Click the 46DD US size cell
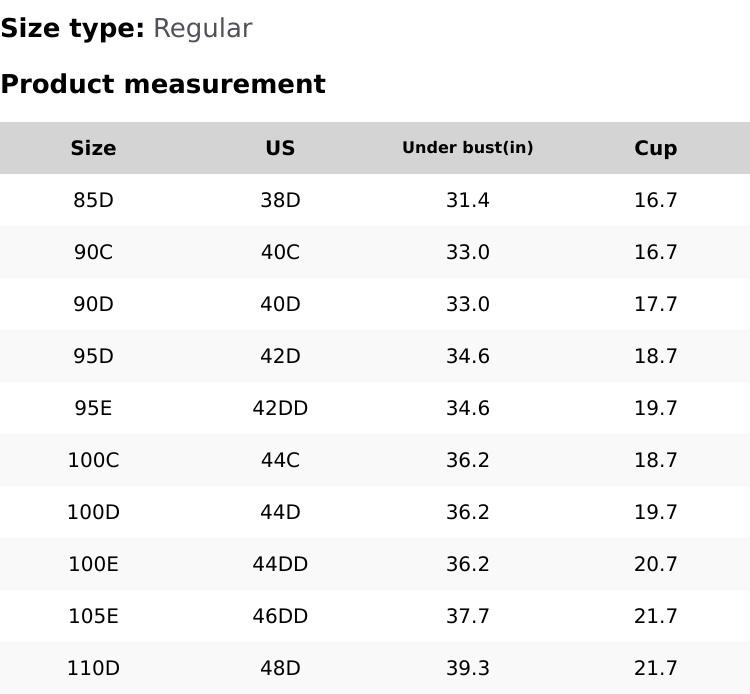750x694 pixels. (280, 616)
